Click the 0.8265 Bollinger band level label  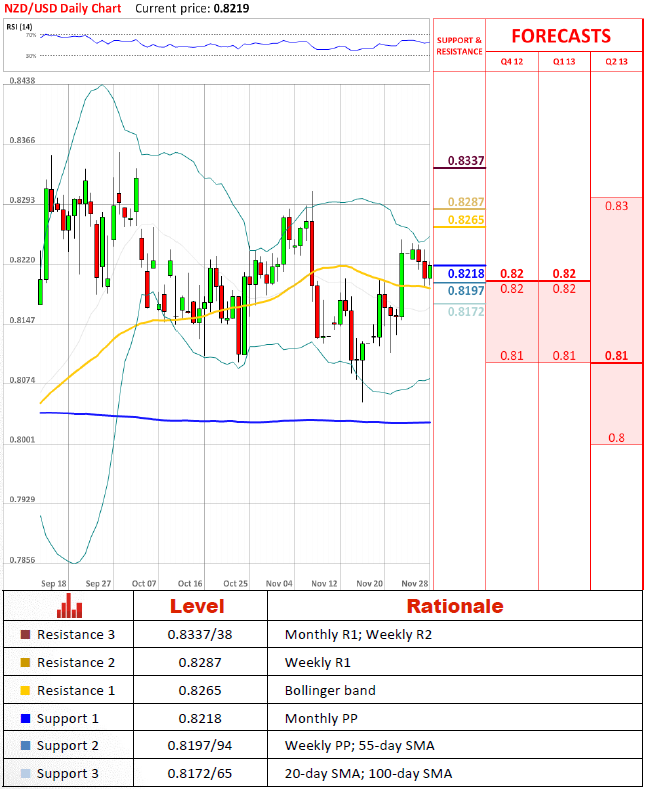tap(466, 220)
